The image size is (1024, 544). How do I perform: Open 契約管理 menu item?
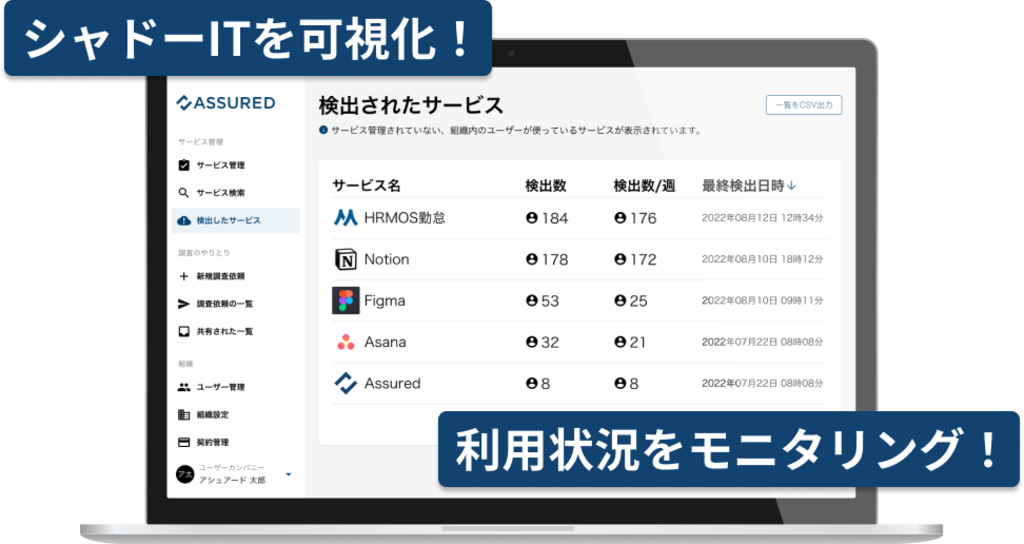tap(236, 442)
